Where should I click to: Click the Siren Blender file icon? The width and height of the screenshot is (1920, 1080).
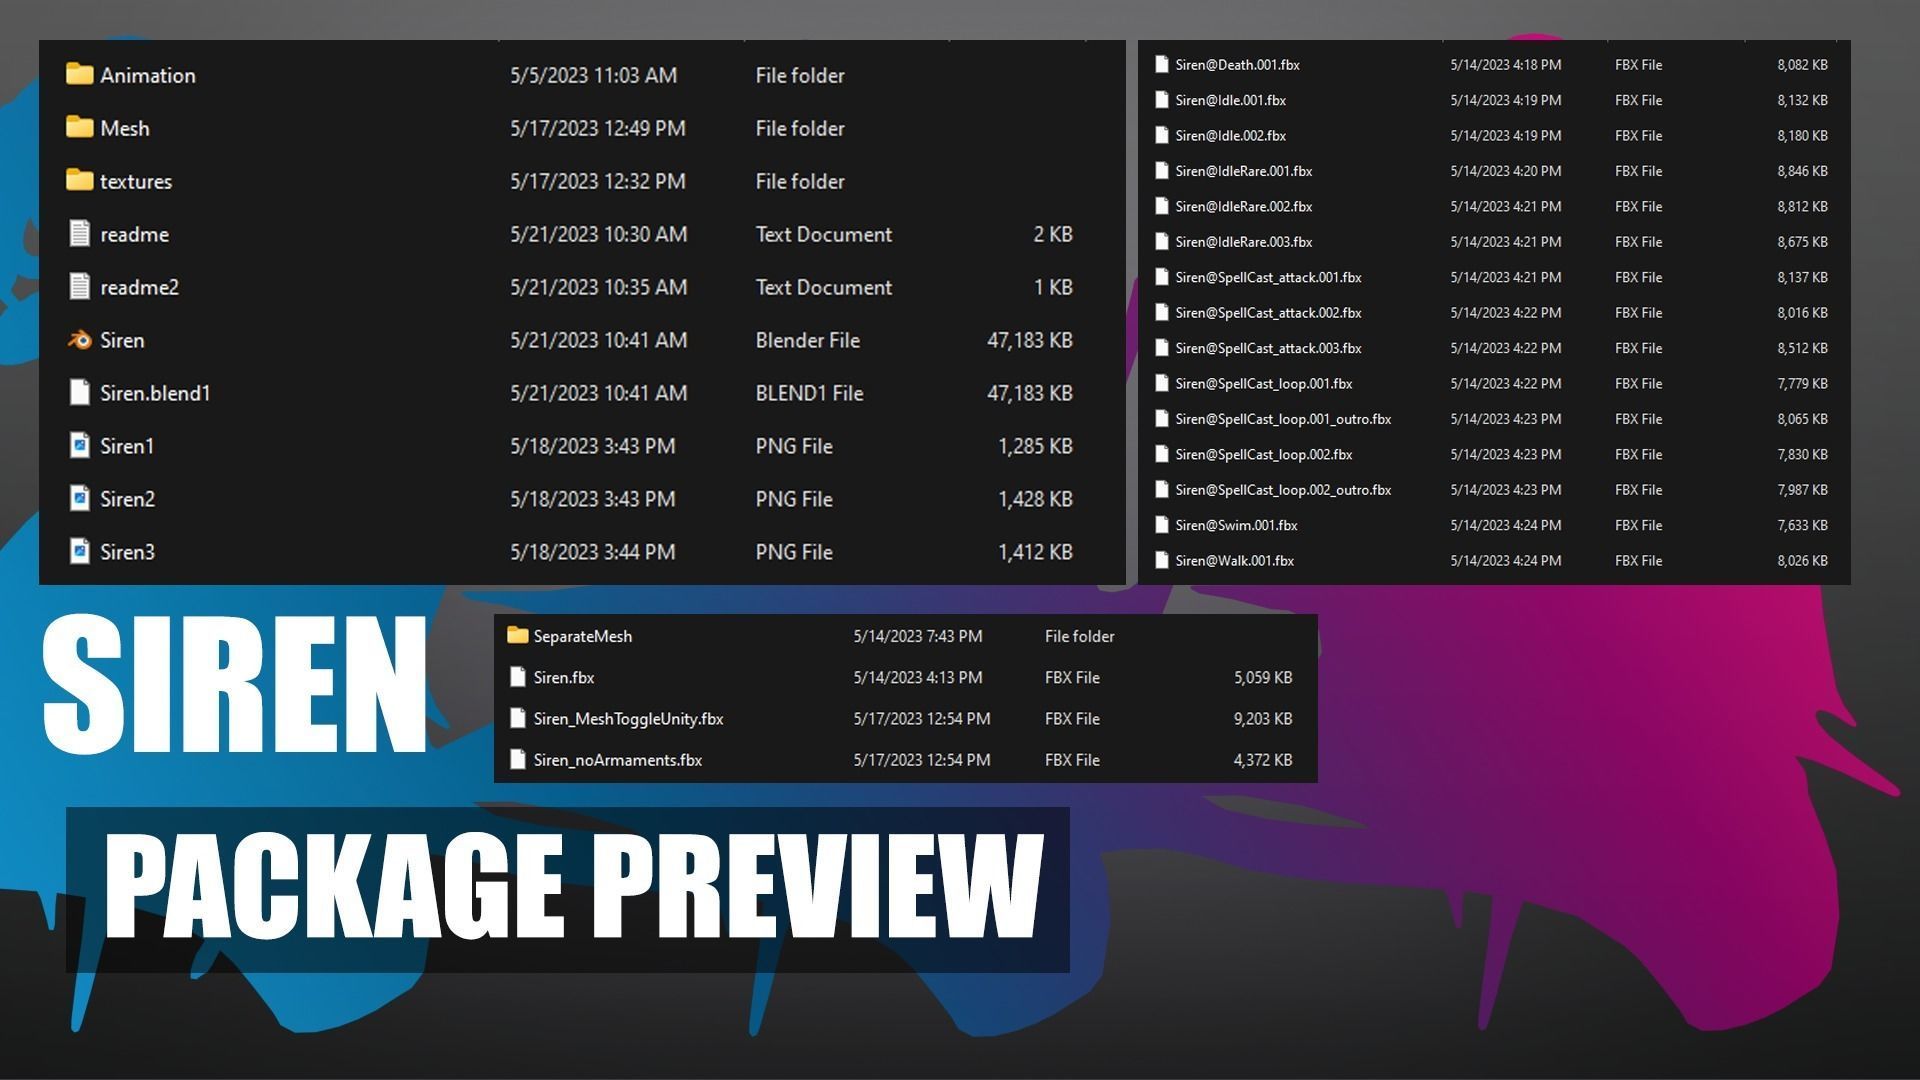79,340
